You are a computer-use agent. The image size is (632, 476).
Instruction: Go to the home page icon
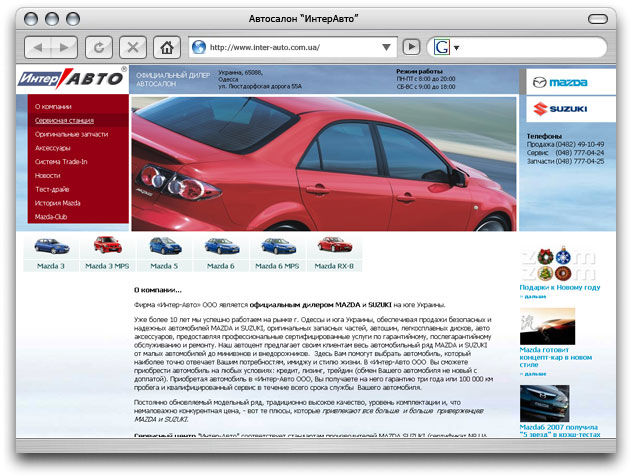[x=167, y=48]
